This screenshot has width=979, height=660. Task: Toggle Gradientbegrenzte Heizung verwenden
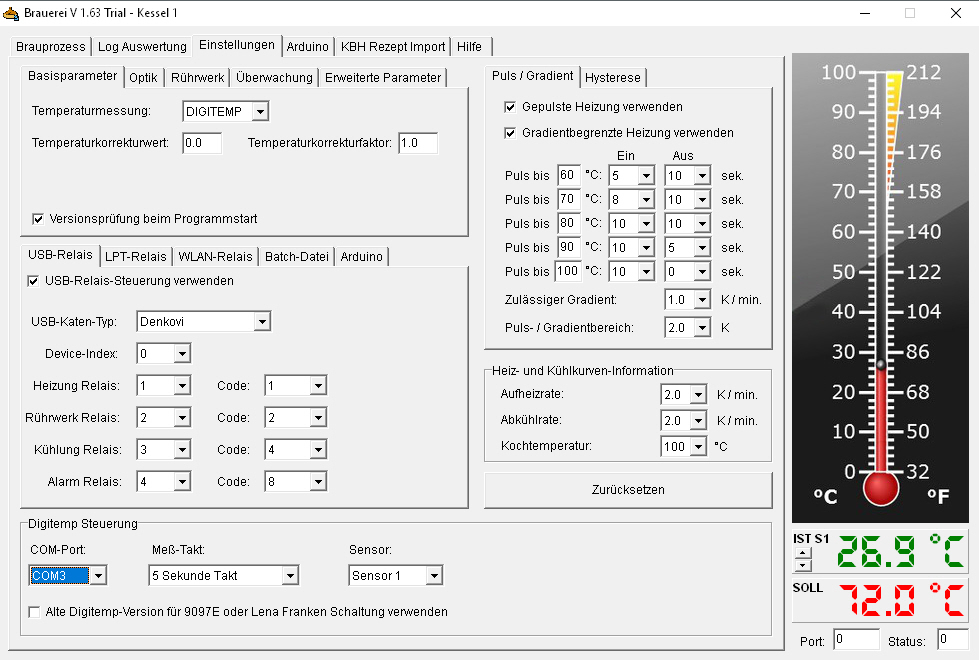tap(511, 133)
